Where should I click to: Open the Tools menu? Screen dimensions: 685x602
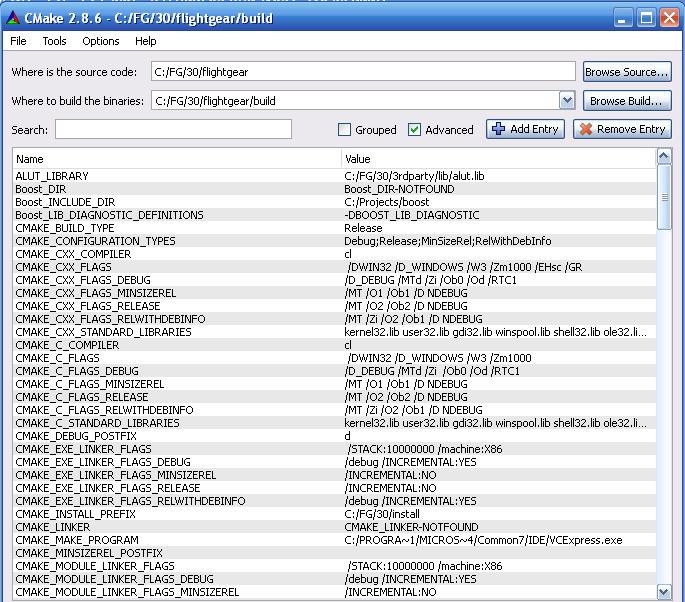(54, 41)
